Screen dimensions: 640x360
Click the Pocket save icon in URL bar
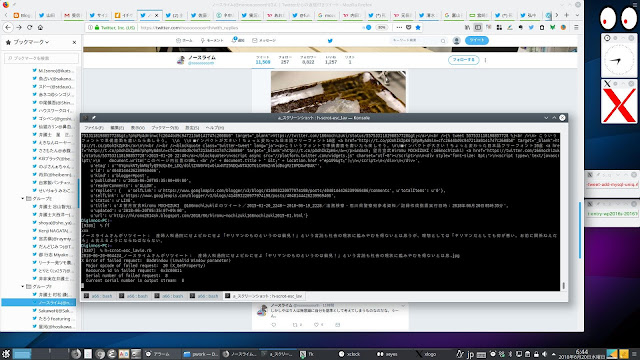409,27
